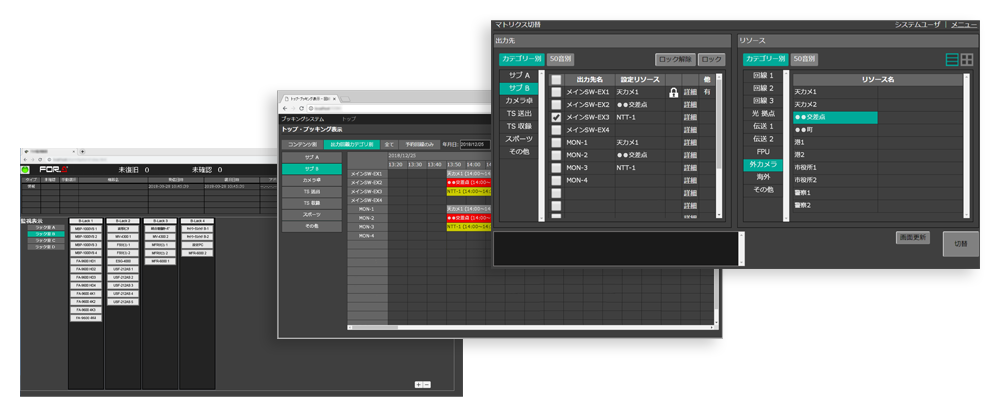Select FPU category in resource list
Viewport: 1000px width, 417px height.
763,151
